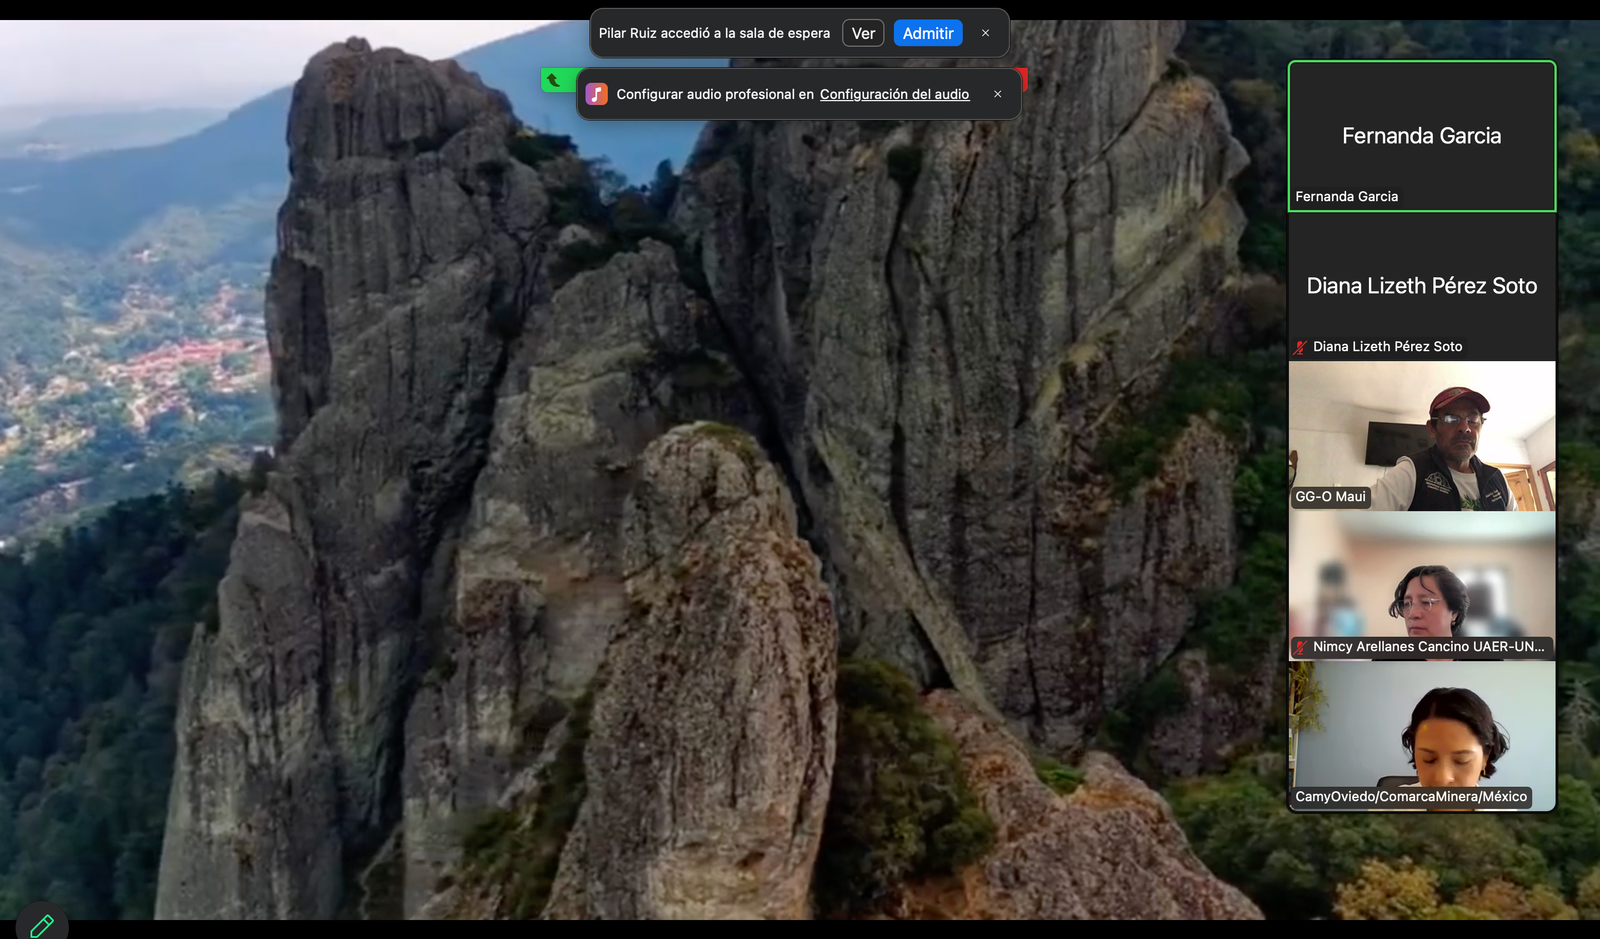Click the 'Fernanda Garcia' name label
Viewport: 1600px width, 939px height.
coord(1346,197)
